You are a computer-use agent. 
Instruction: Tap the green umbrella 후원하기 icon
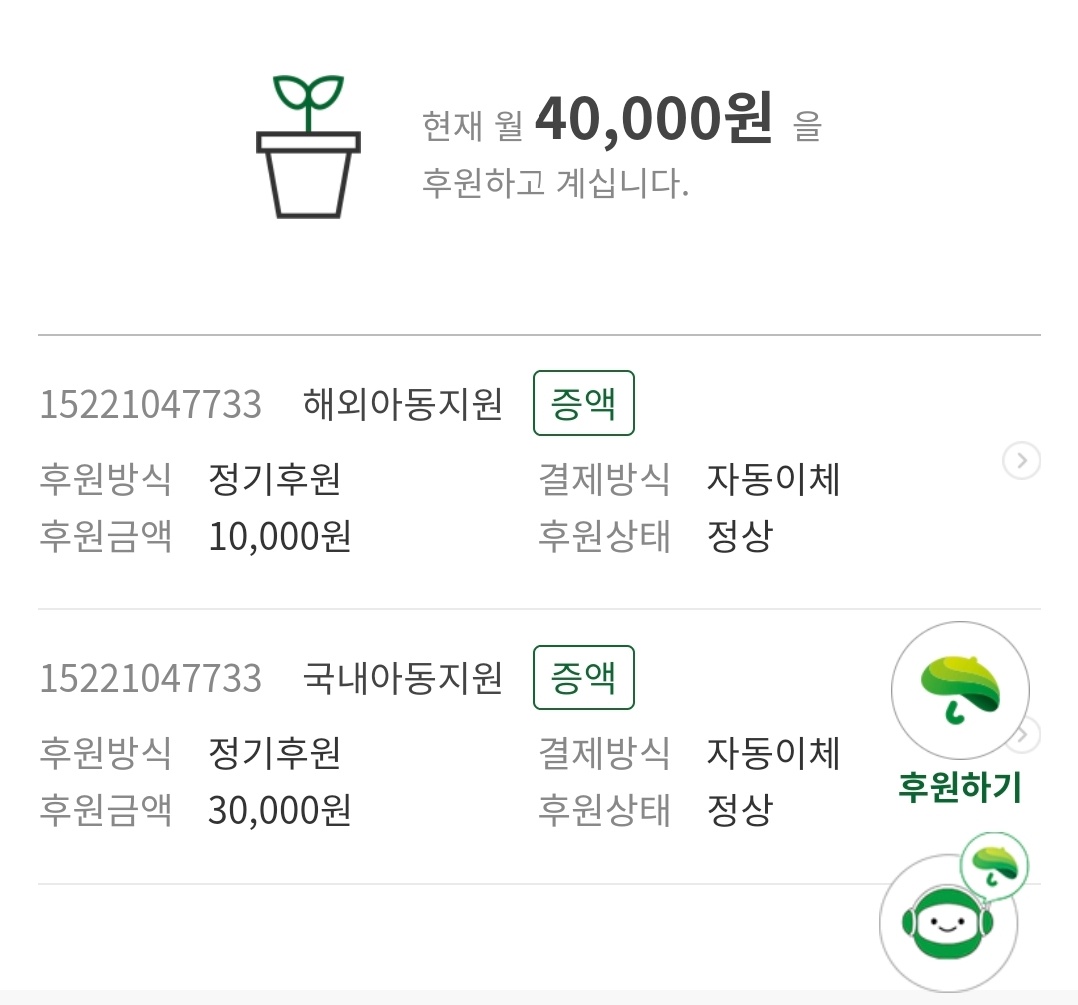pos(959,691)
